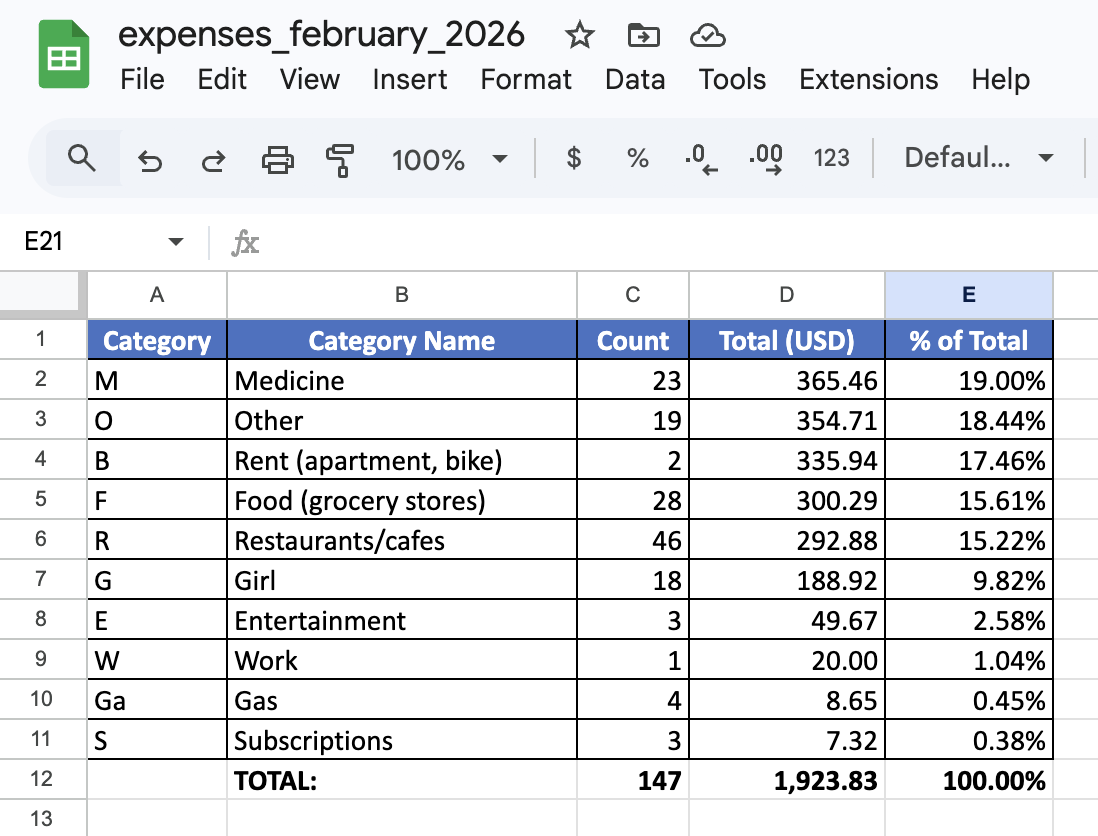Format as currency with dollar icon

pyautogui.click(x=574, y=158)
